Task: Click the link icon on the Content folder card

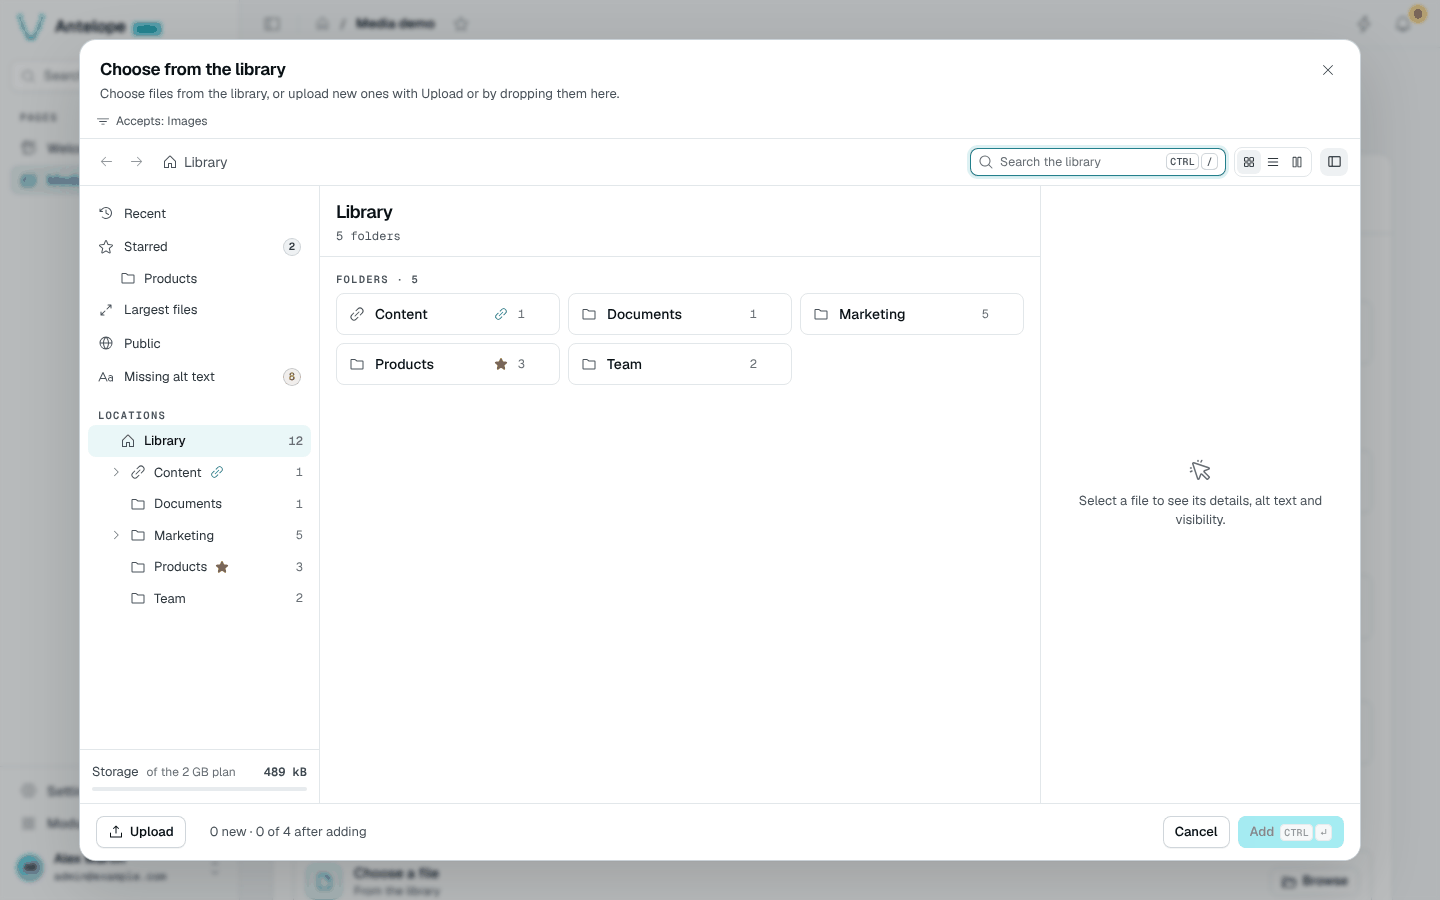Action: 501,314
